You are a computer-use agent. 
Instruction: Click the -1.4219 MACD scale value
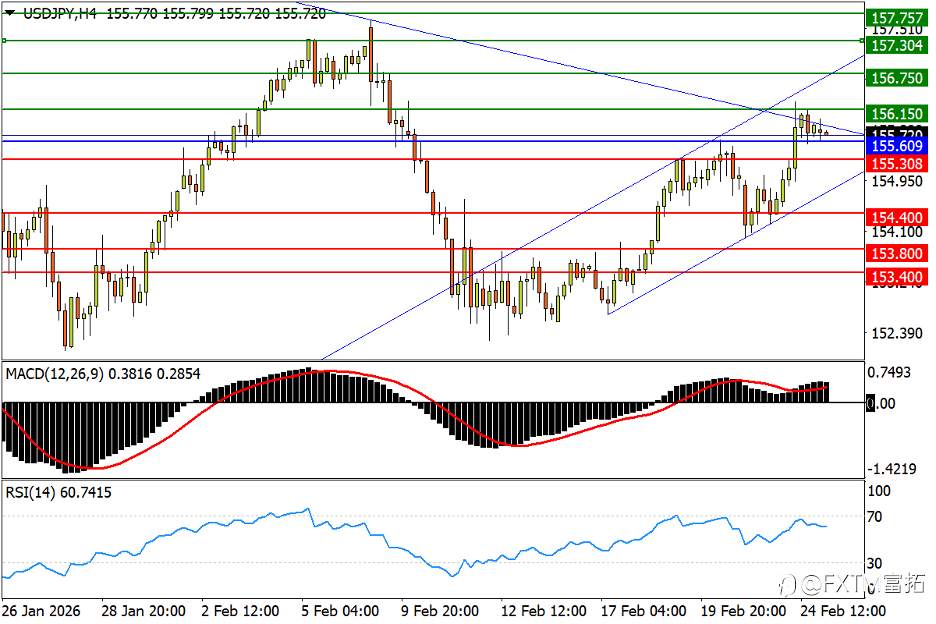click(891, 469)
